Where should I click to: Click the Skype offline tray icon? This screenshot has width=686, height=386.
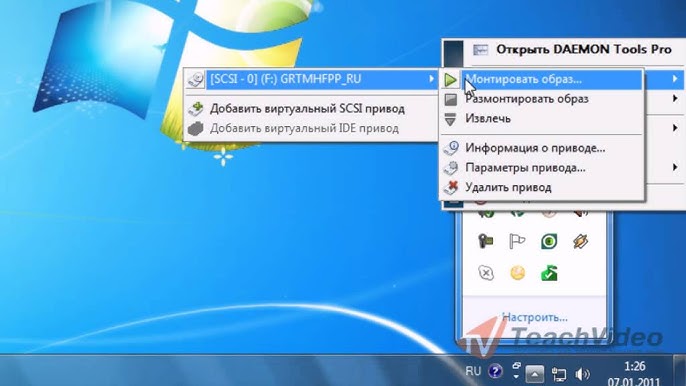(x=486, y=273)
